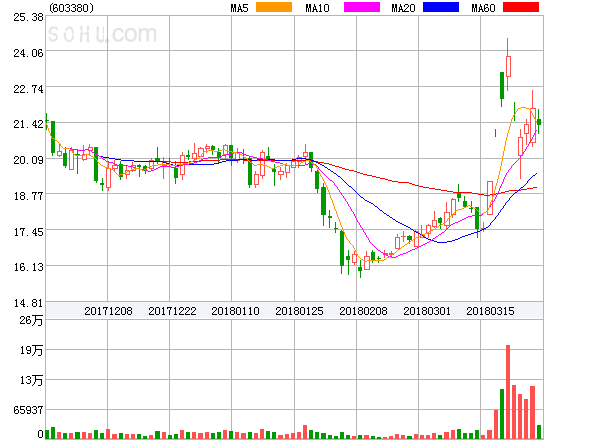Select the 20180301 date label
Image resolution: width=600 pixels, height=440 pixels.
click(x=427, y=311)
